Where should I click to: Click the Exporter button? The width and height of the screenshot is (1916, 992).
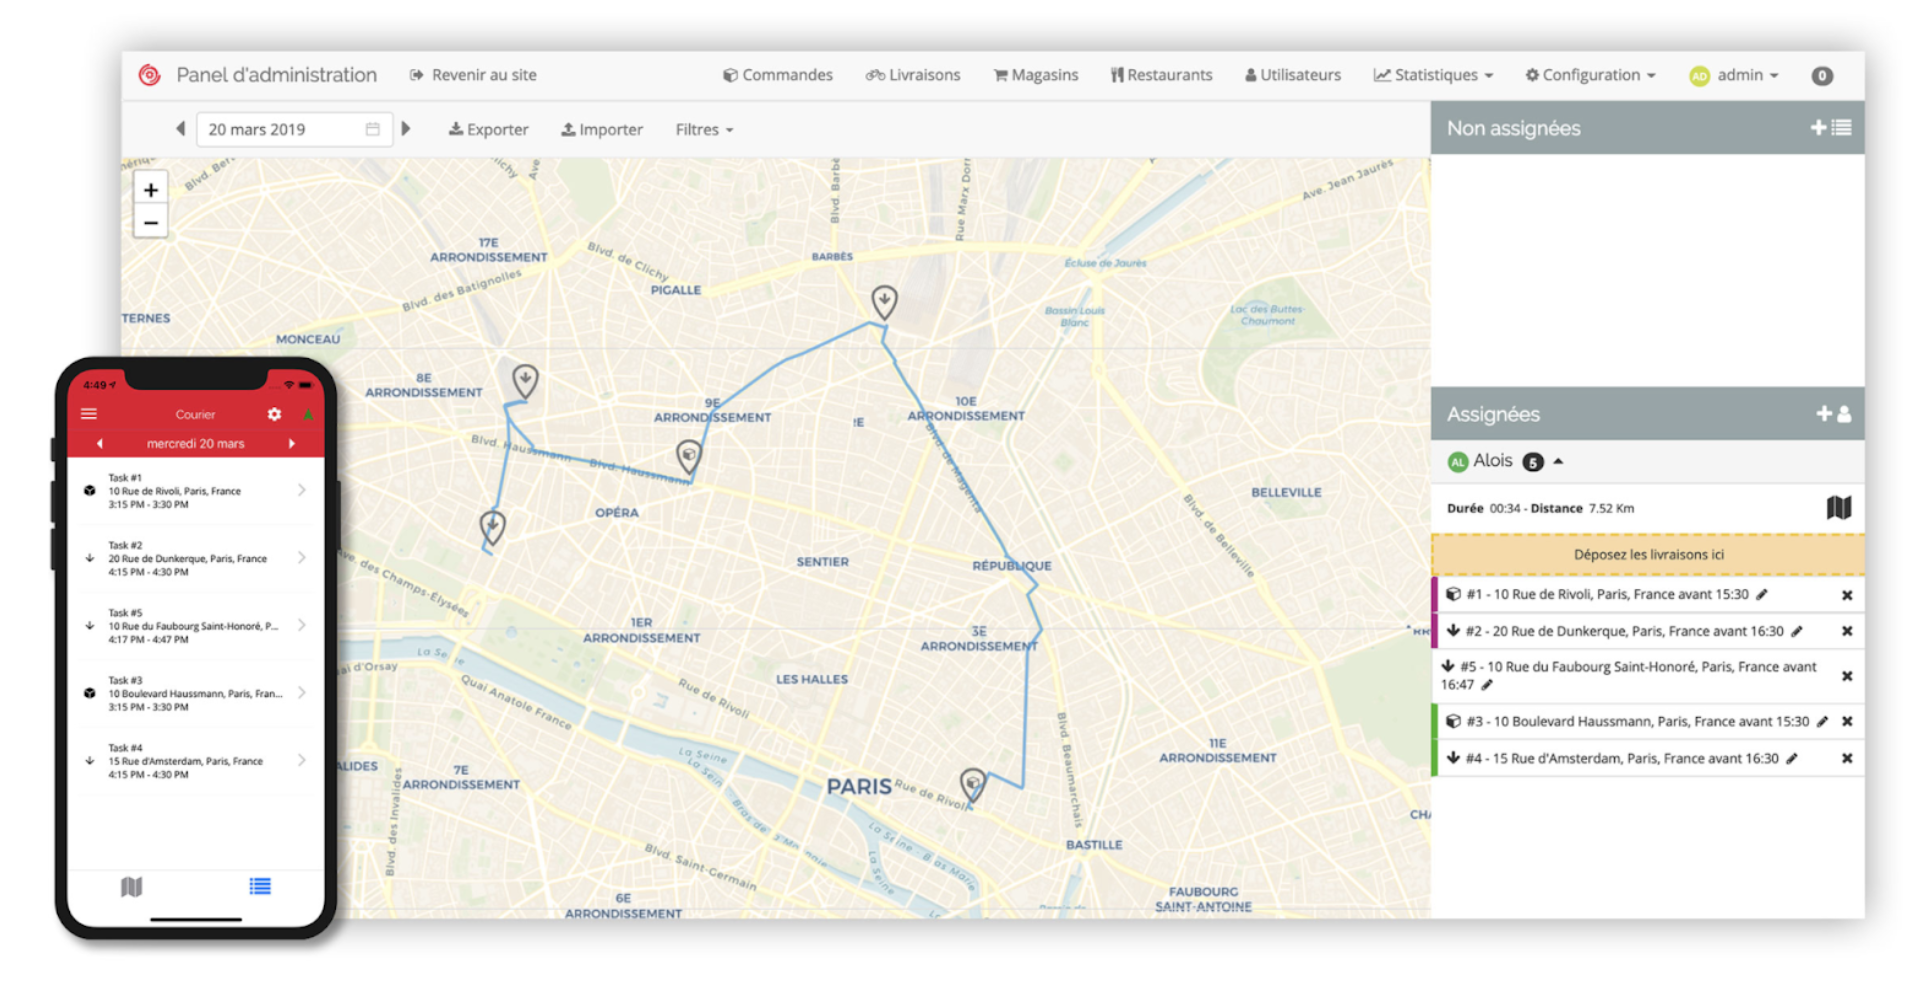pyautogui.click(x=488, y=129)
